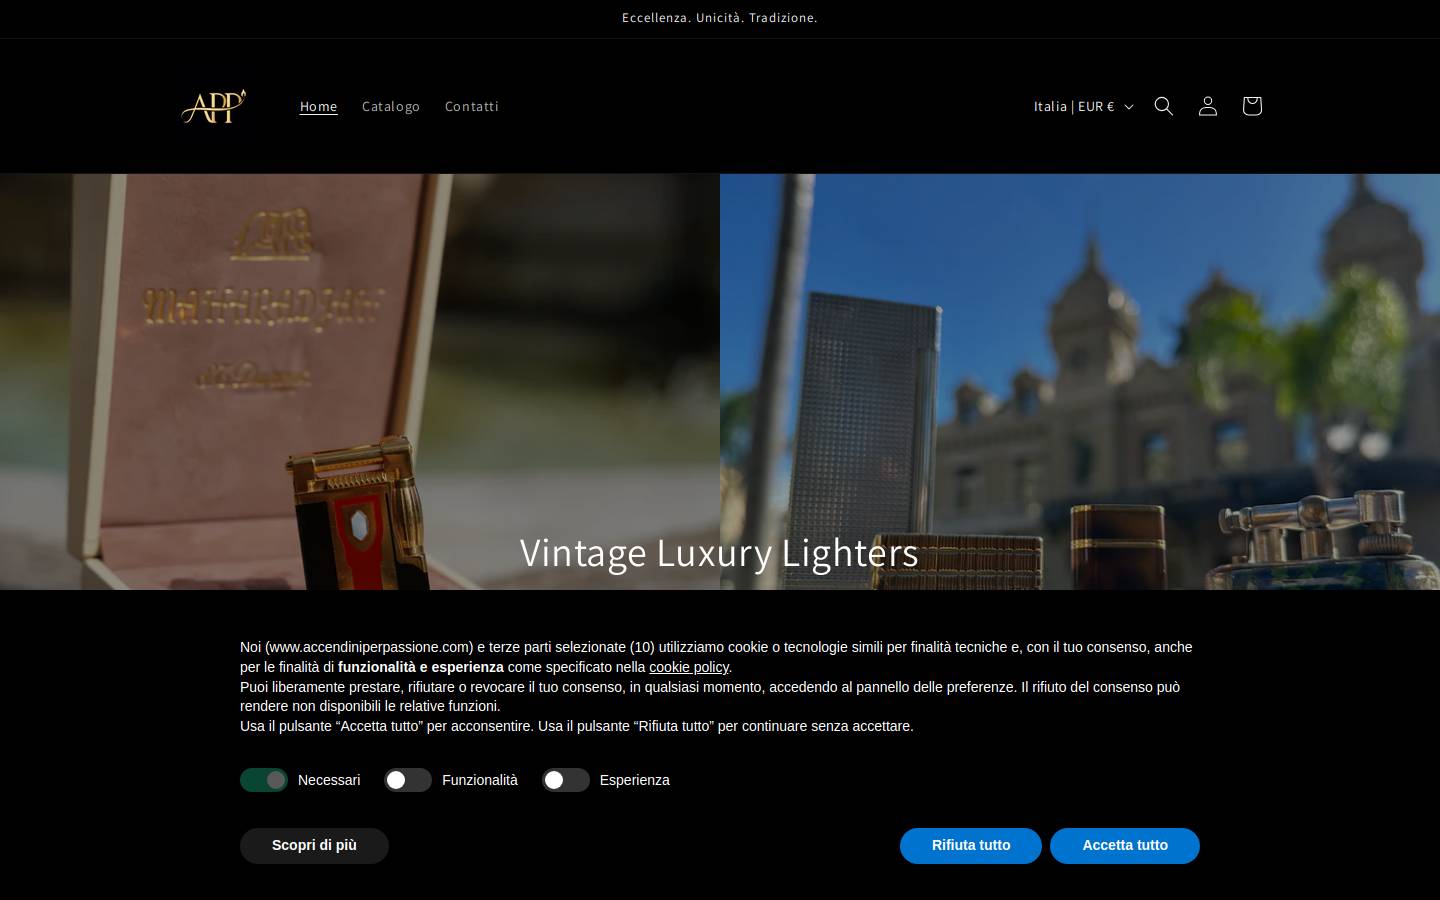Open the cookie policy link
This screenshot has height=900, width=1440.
point(689,667)
